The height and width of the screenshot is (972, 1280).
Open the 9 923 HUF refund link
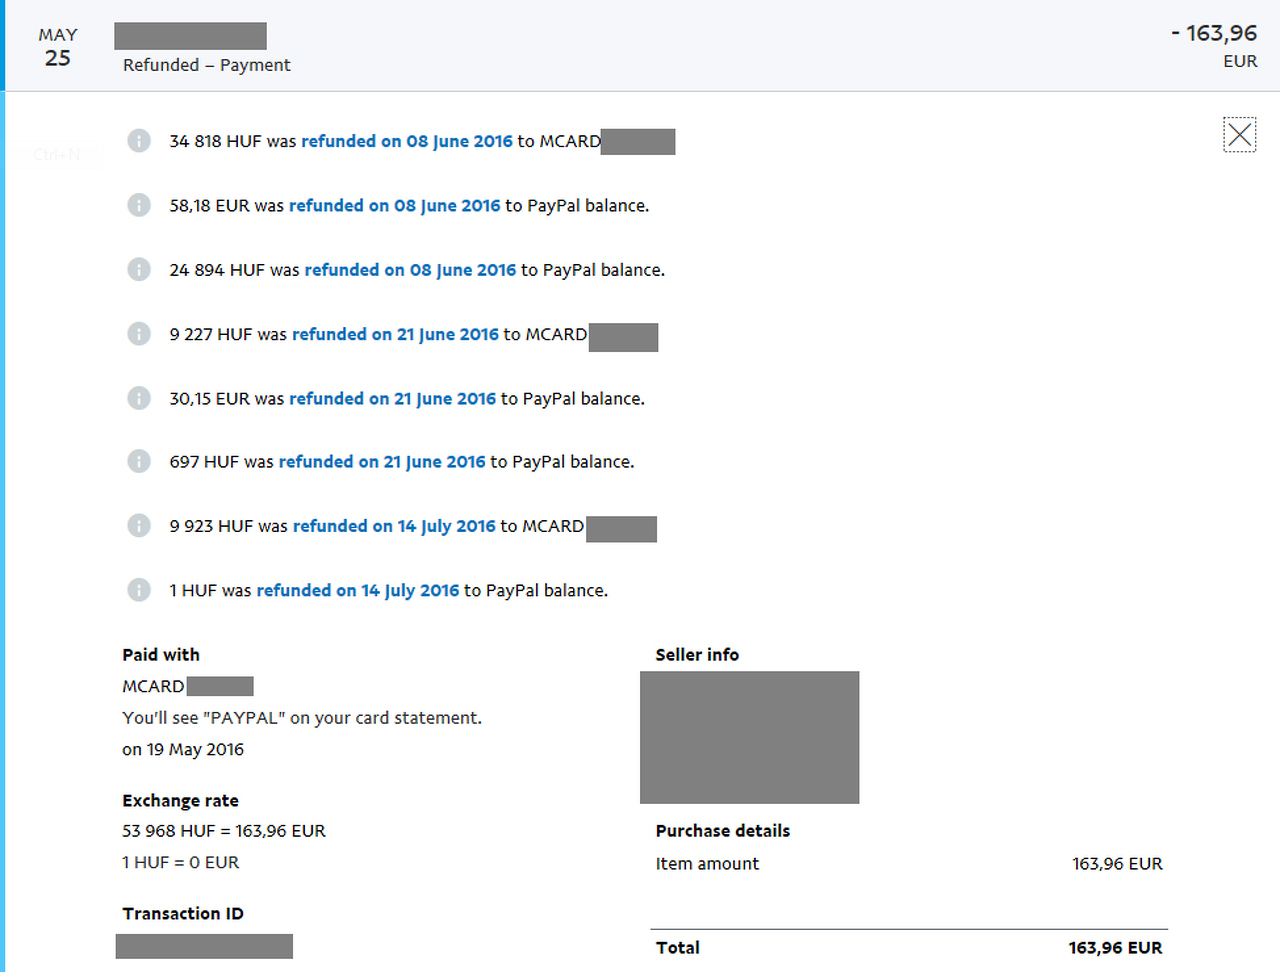click(x=394, y=526)
